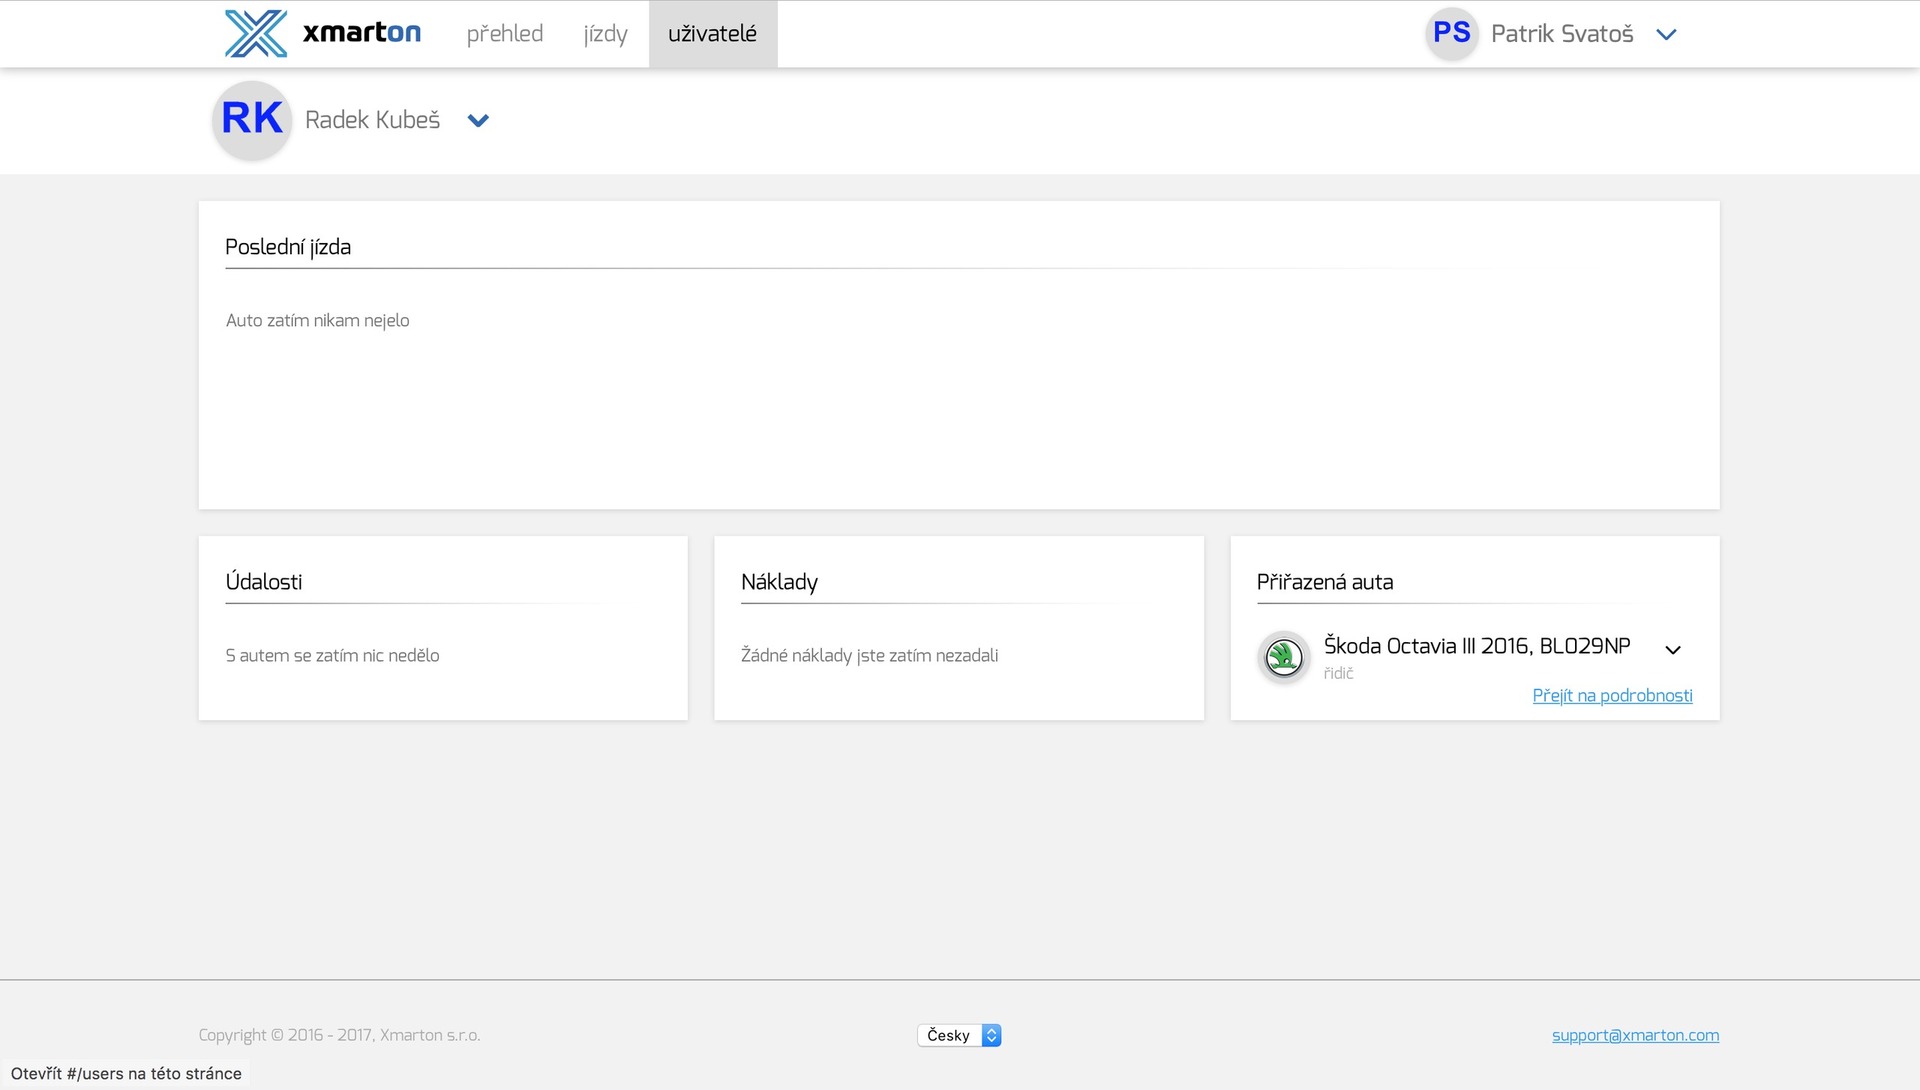
Task: Select the uživatelé tab
Action: pyautogui.click(x=712, y=34)
